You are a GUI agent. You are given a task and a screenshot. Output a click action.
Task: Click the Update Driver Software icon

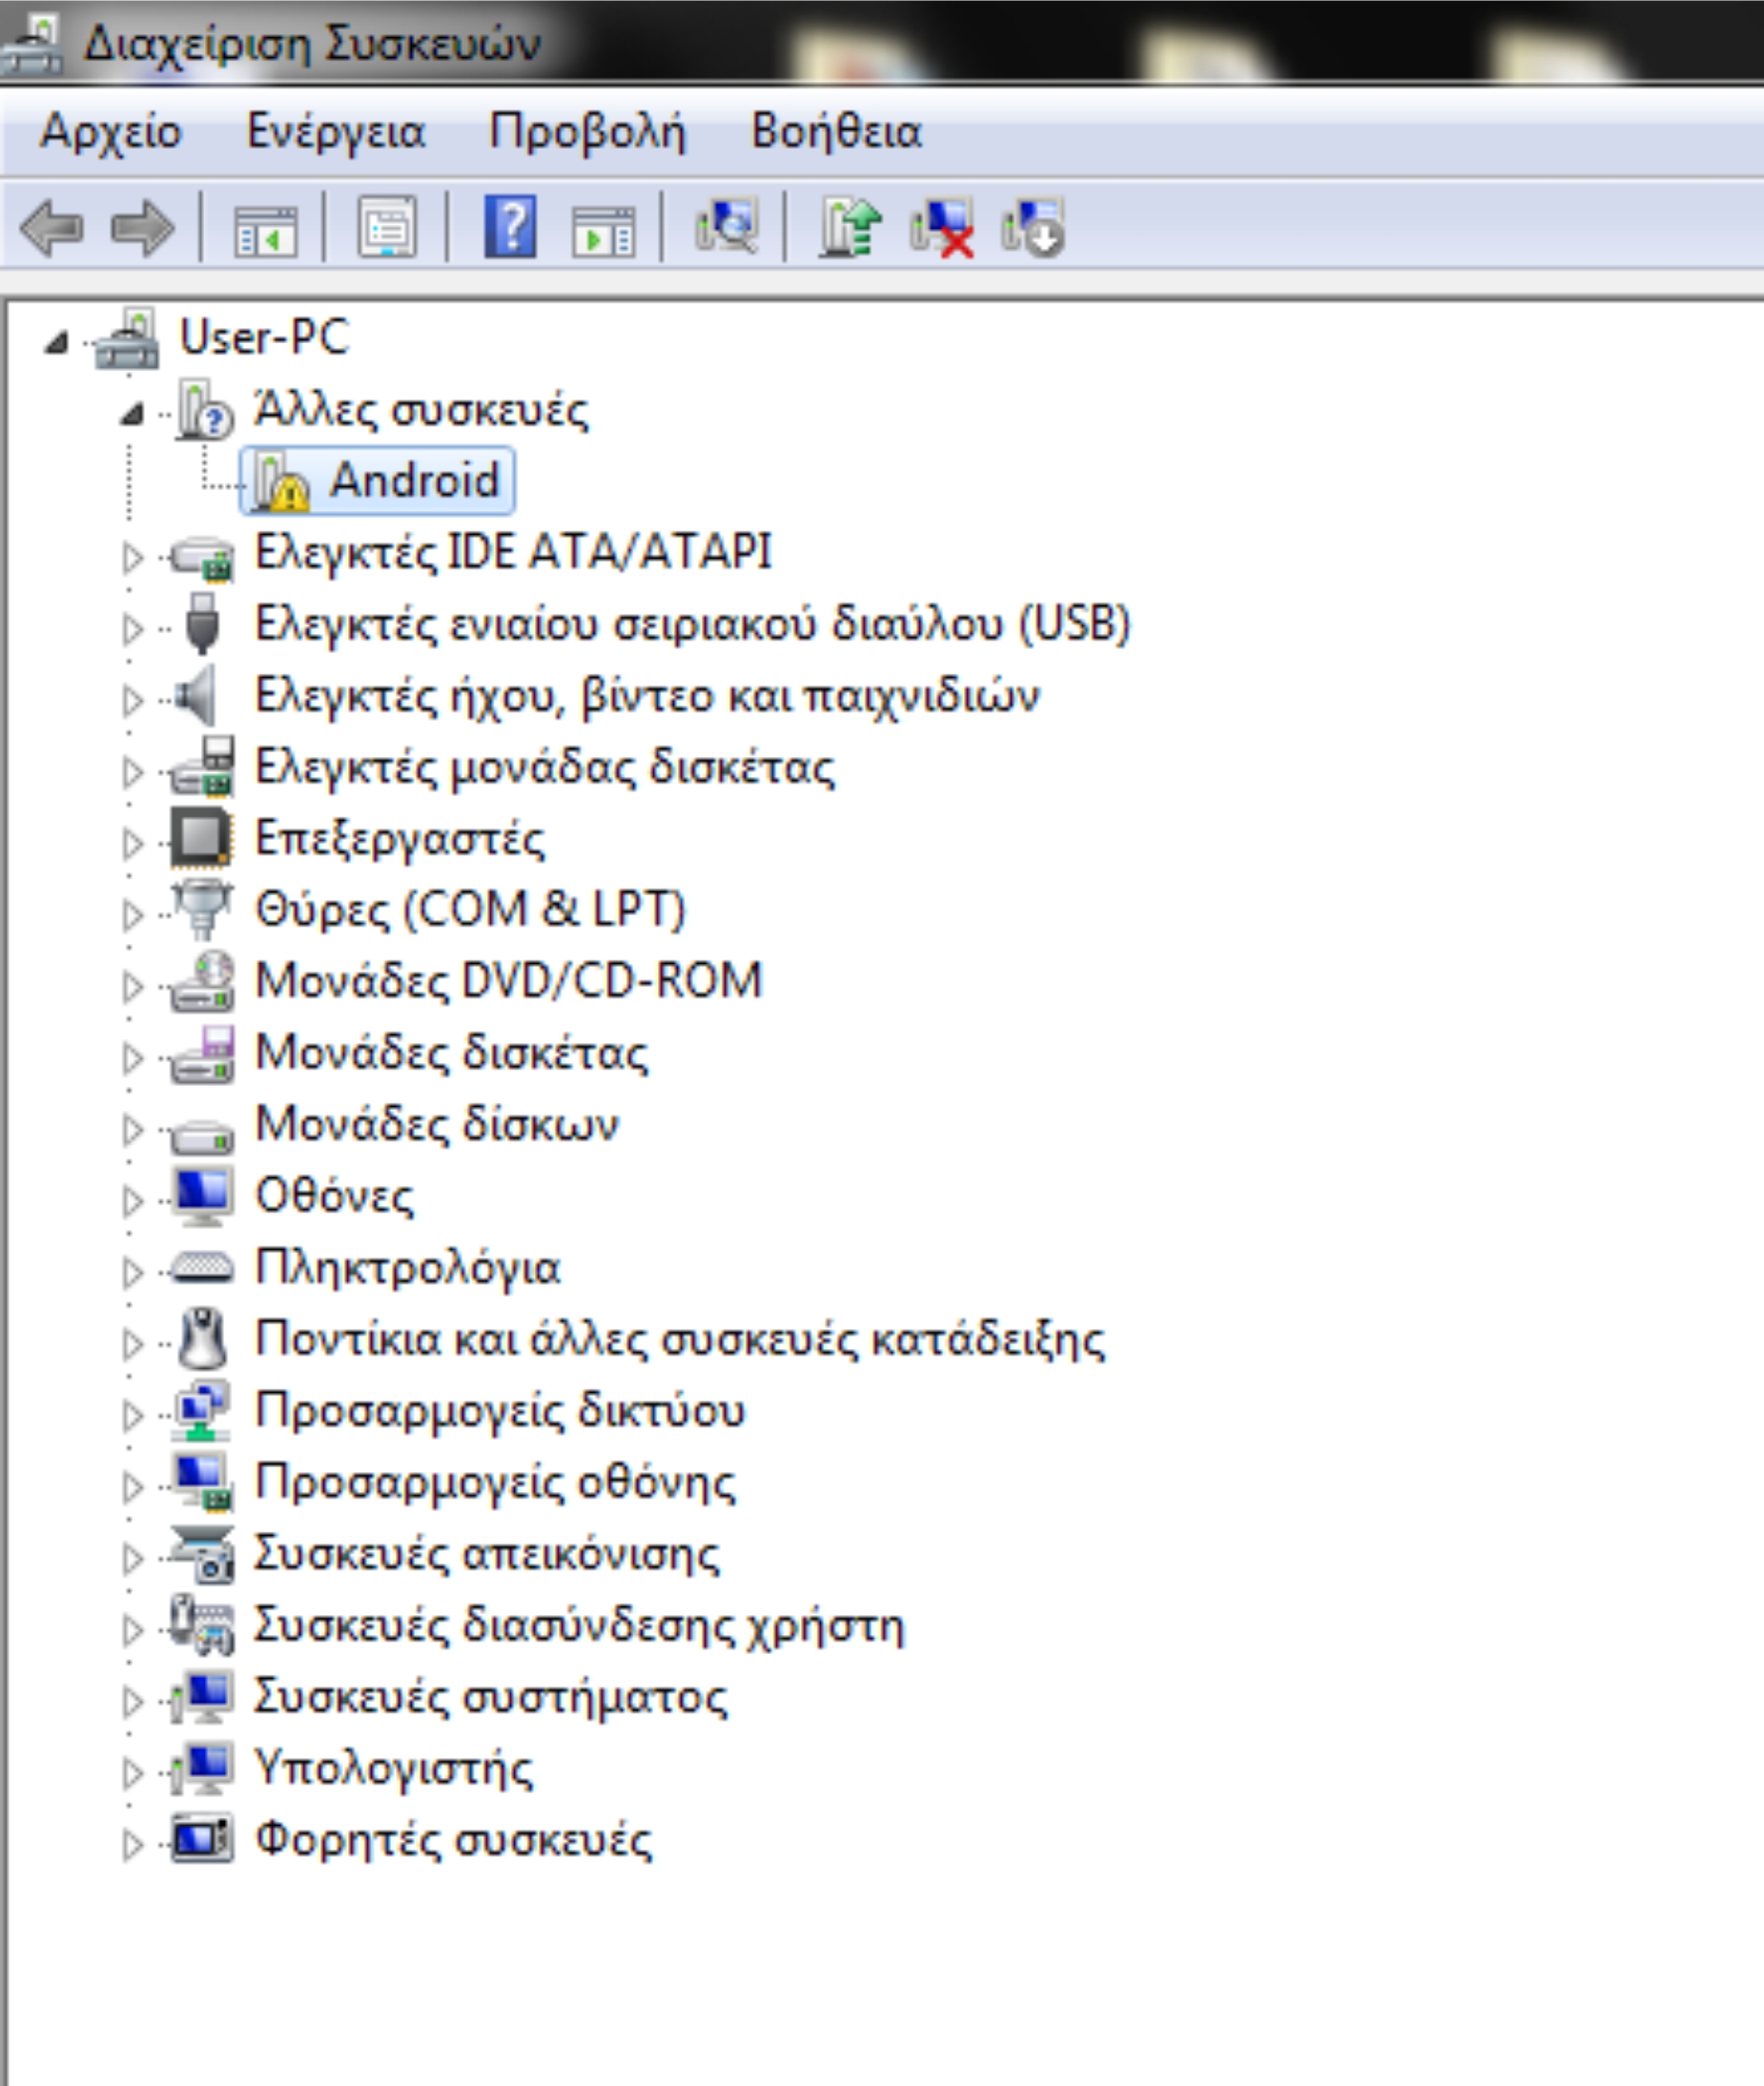click(849, 228)
